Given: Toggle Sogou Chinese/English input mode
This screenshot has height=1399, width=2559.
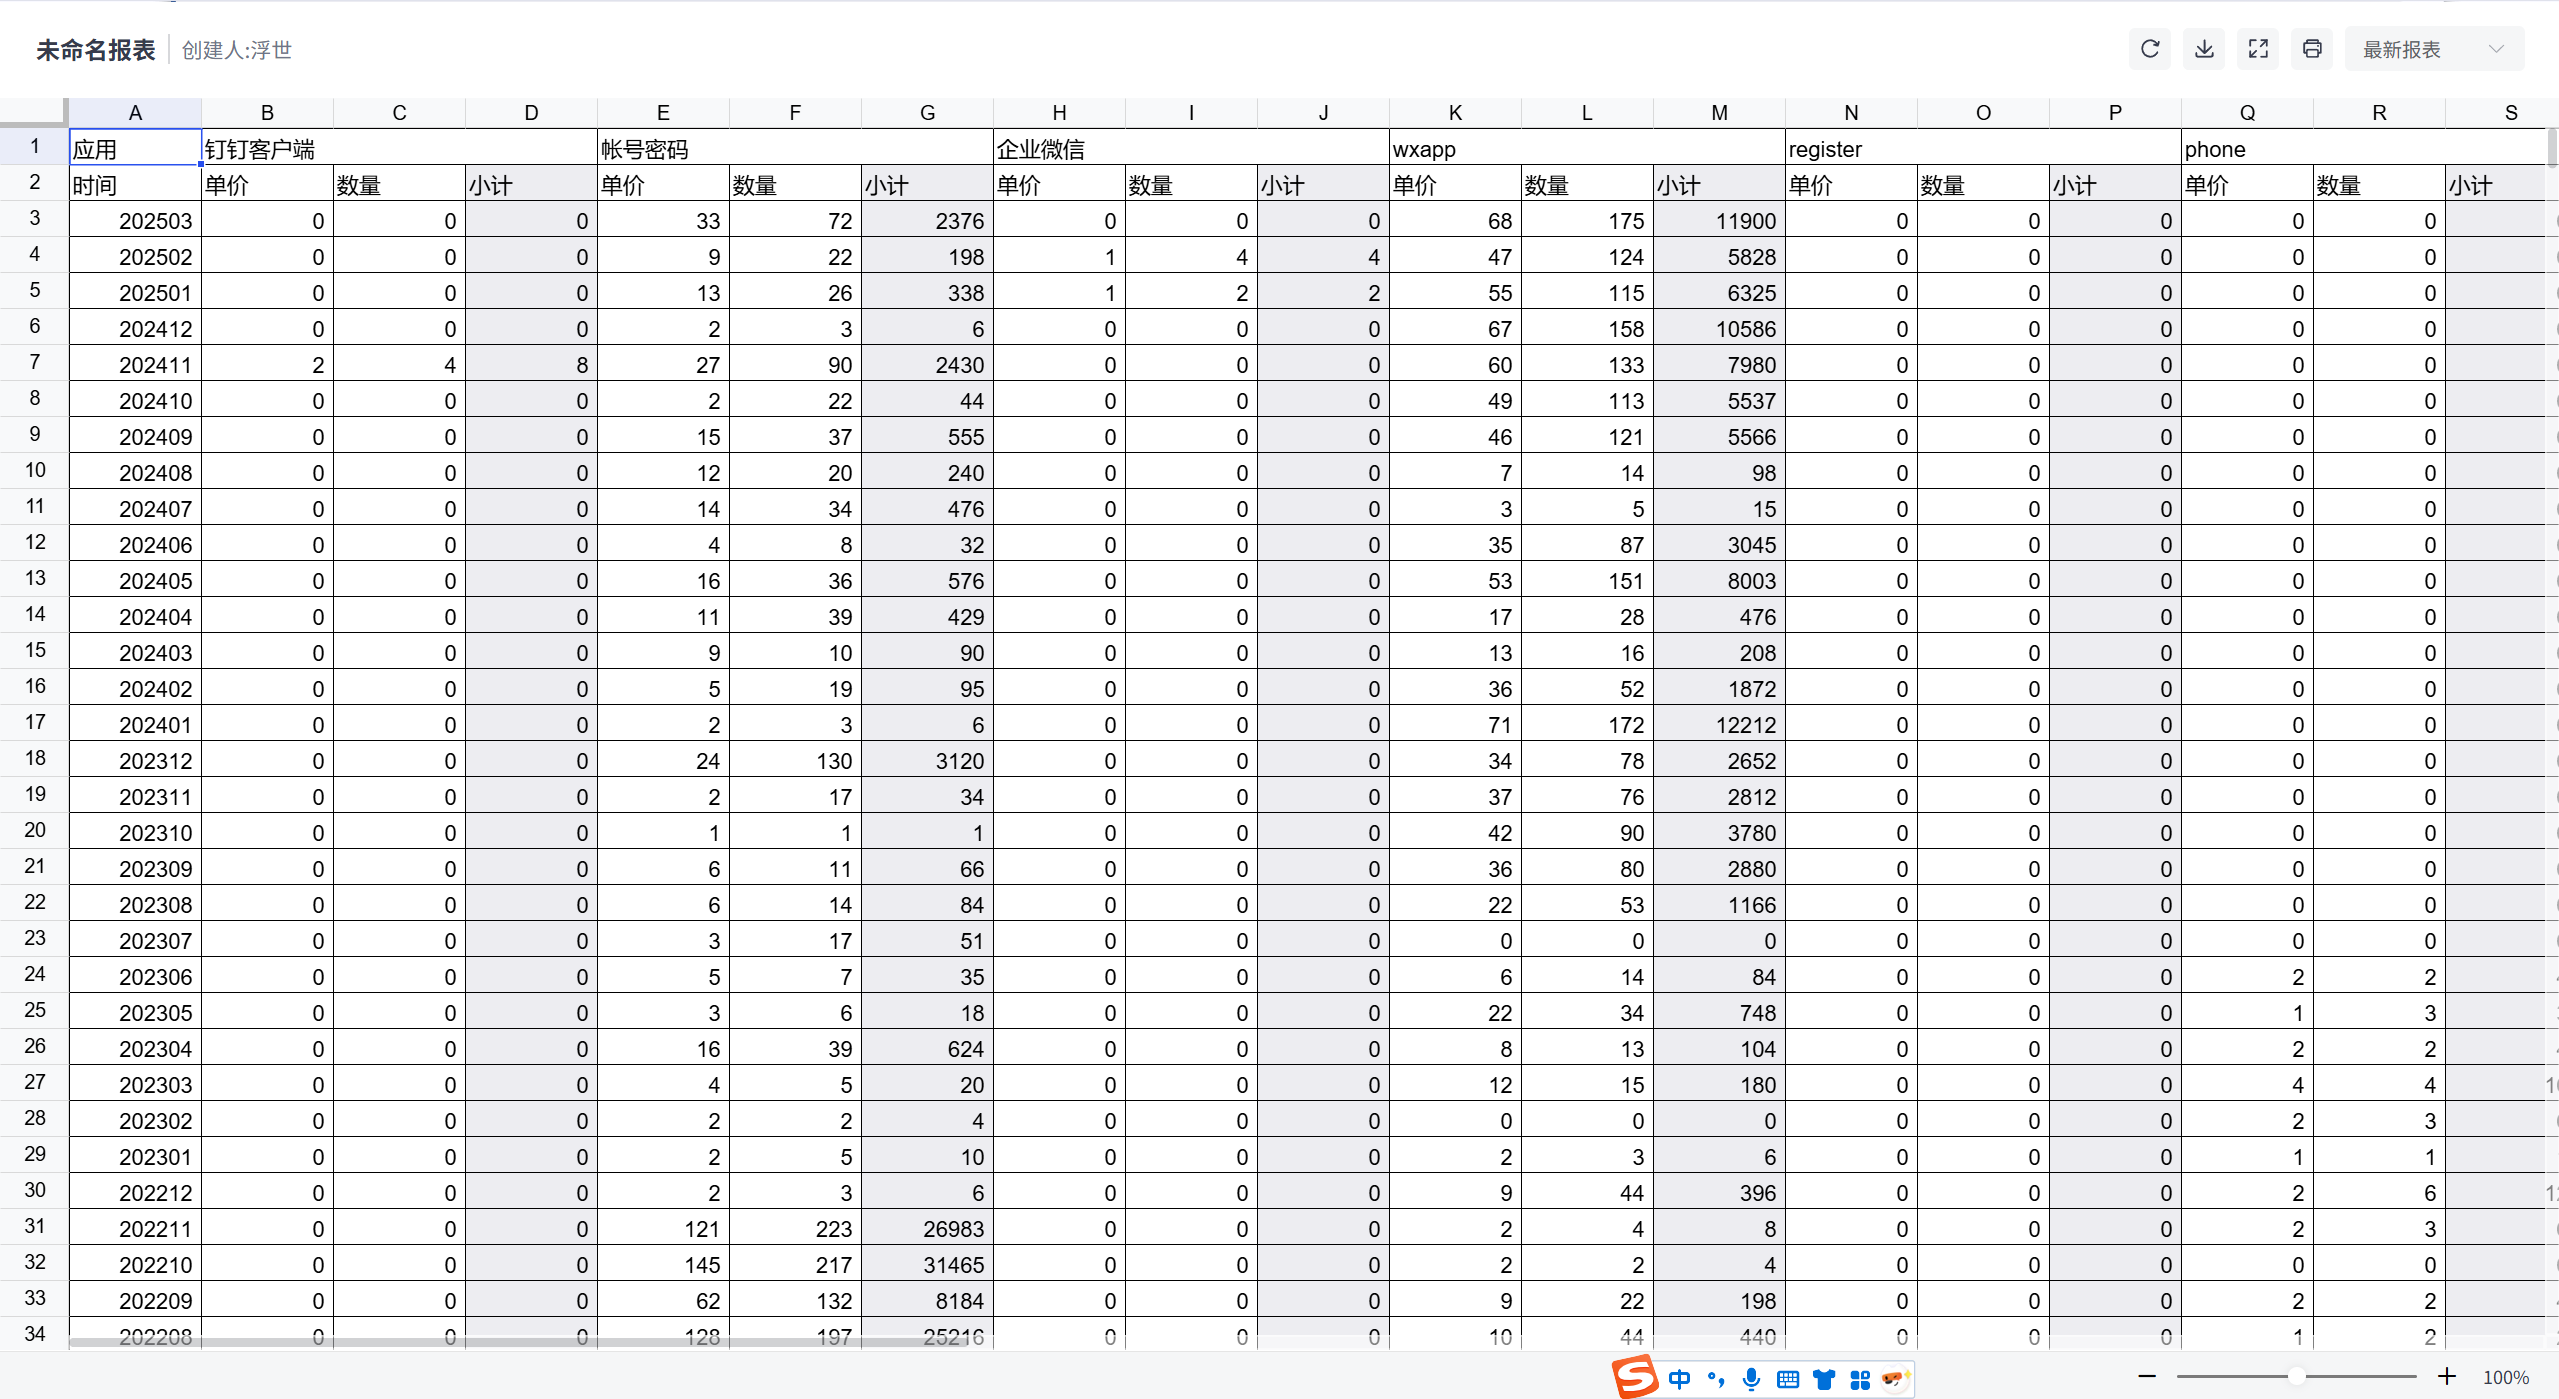Looking at the screenshot, I should click(x=1680, y=1380).
